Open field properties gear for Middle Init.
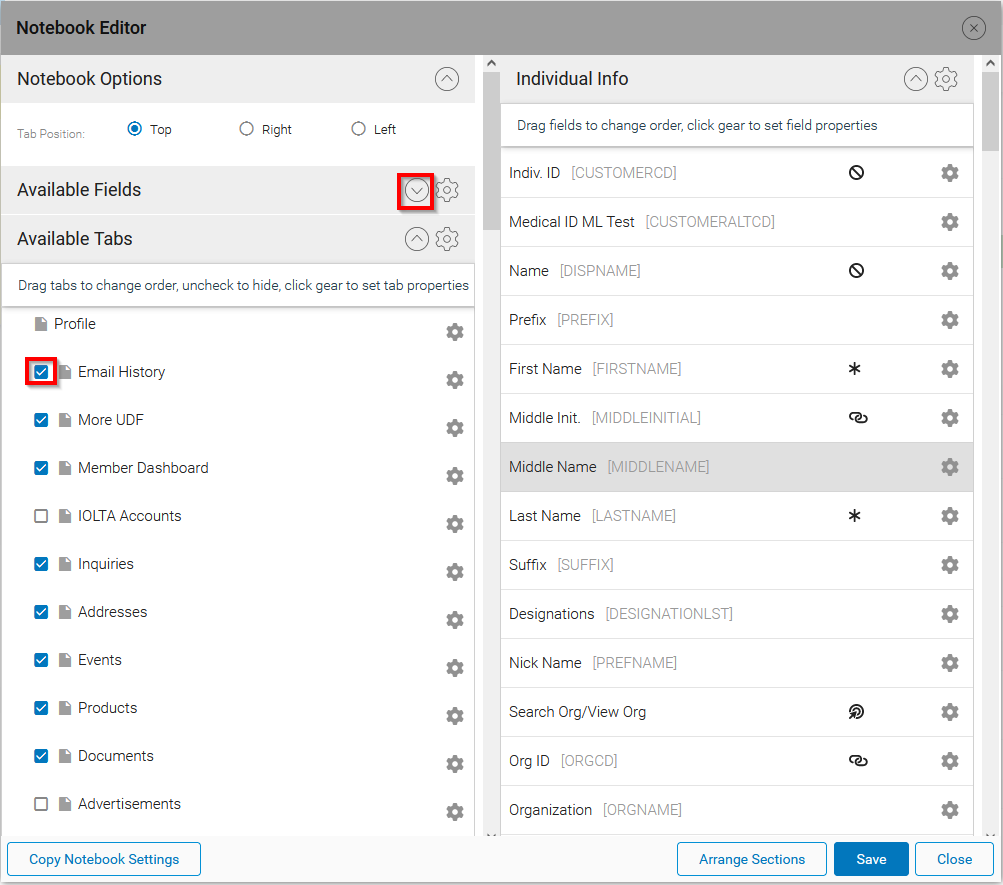1003x885 pixels. pos(950,418)
